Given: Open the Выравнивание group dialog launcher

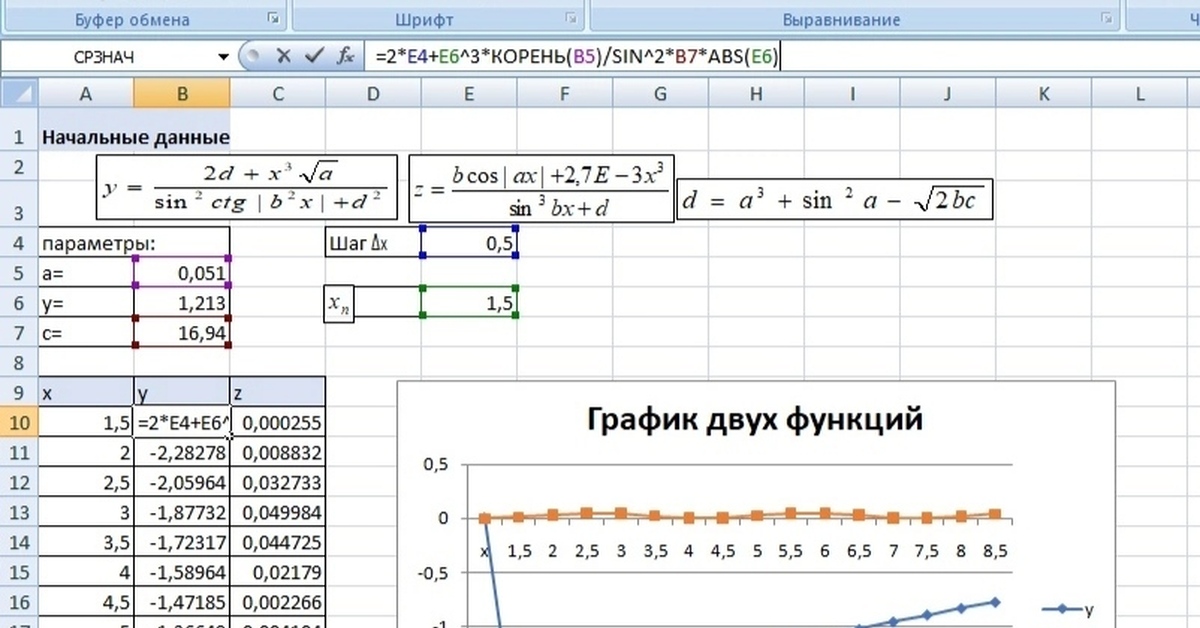Looking at the screenshot, I should pos(1106,19).
